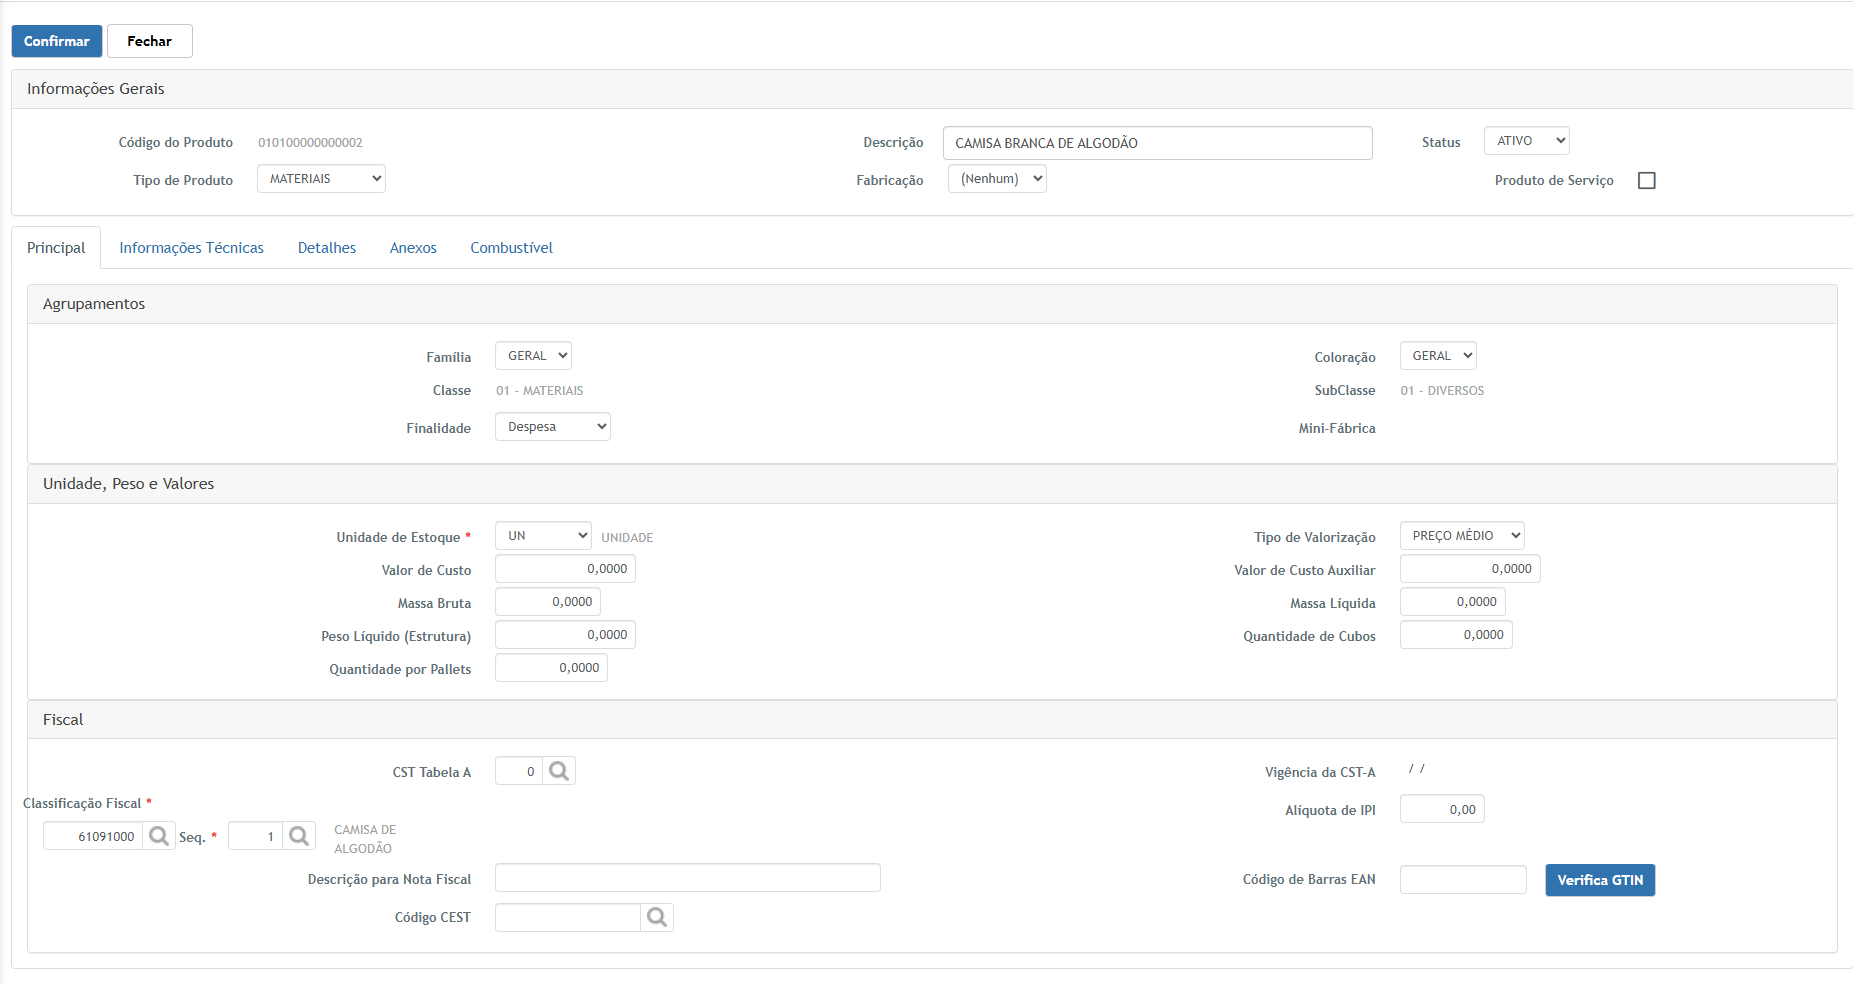
Task: Go to the Anexos tab
Action: (413, 248)
